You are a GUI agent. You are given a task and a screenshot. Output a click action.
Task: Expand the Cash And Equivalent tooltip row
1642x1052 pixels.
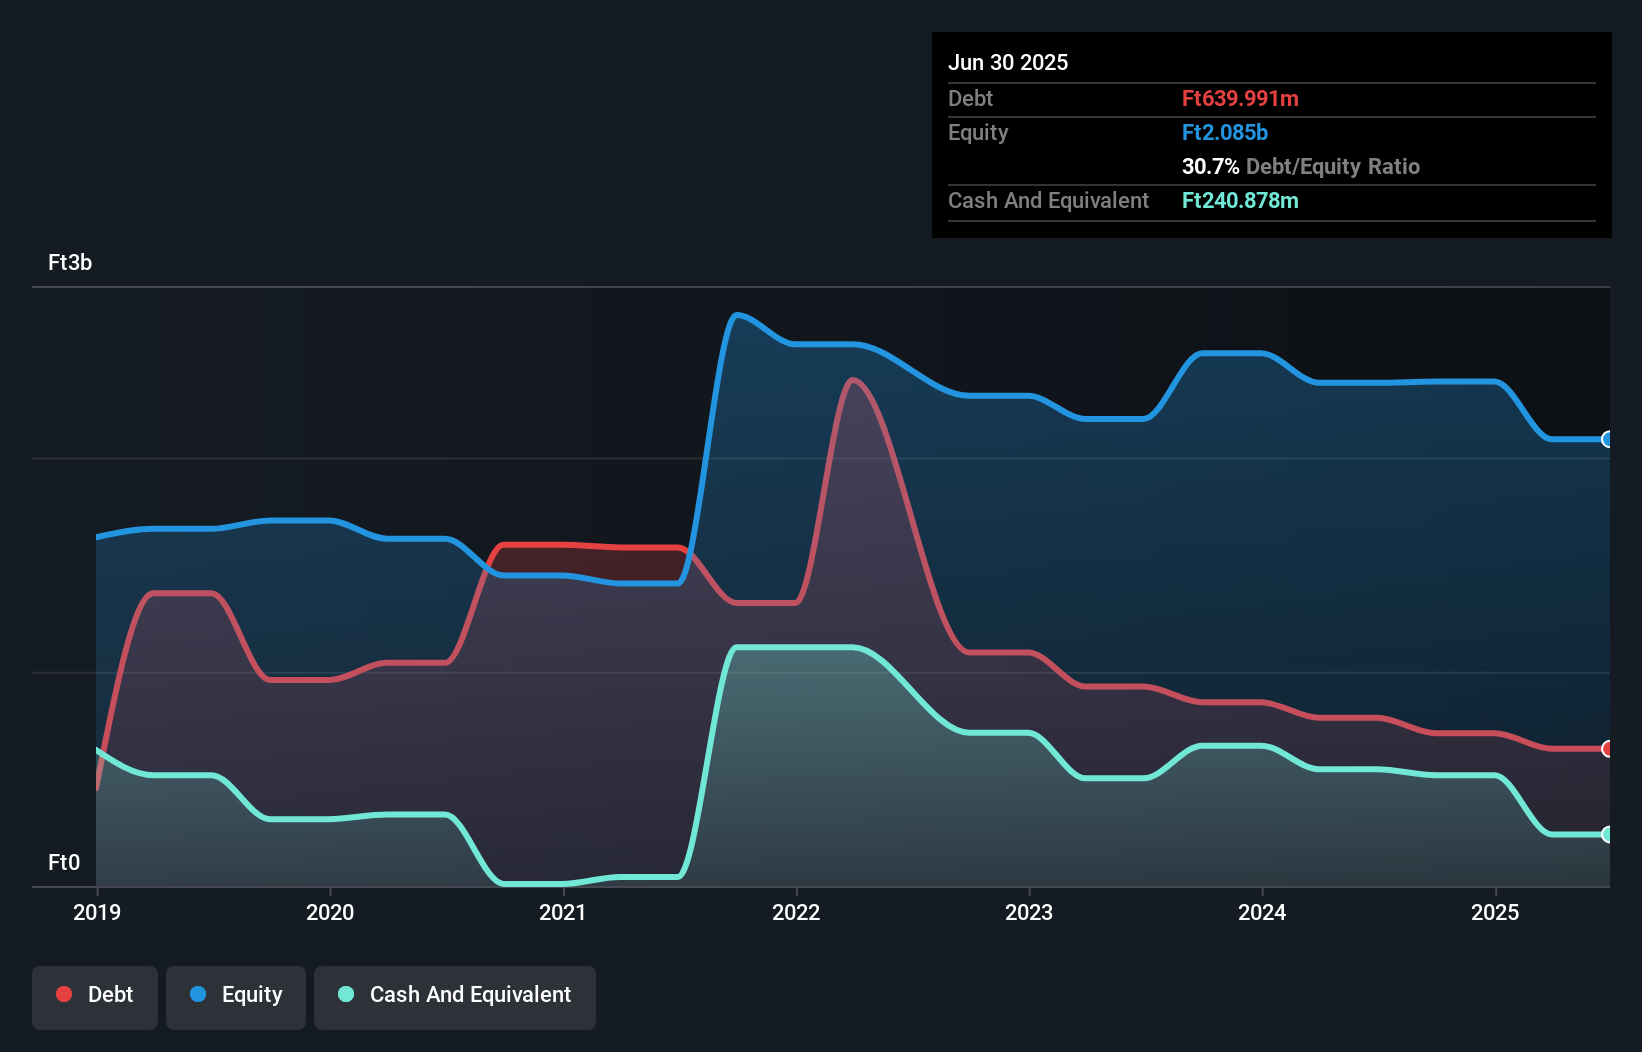click(x=1048, y=200)
